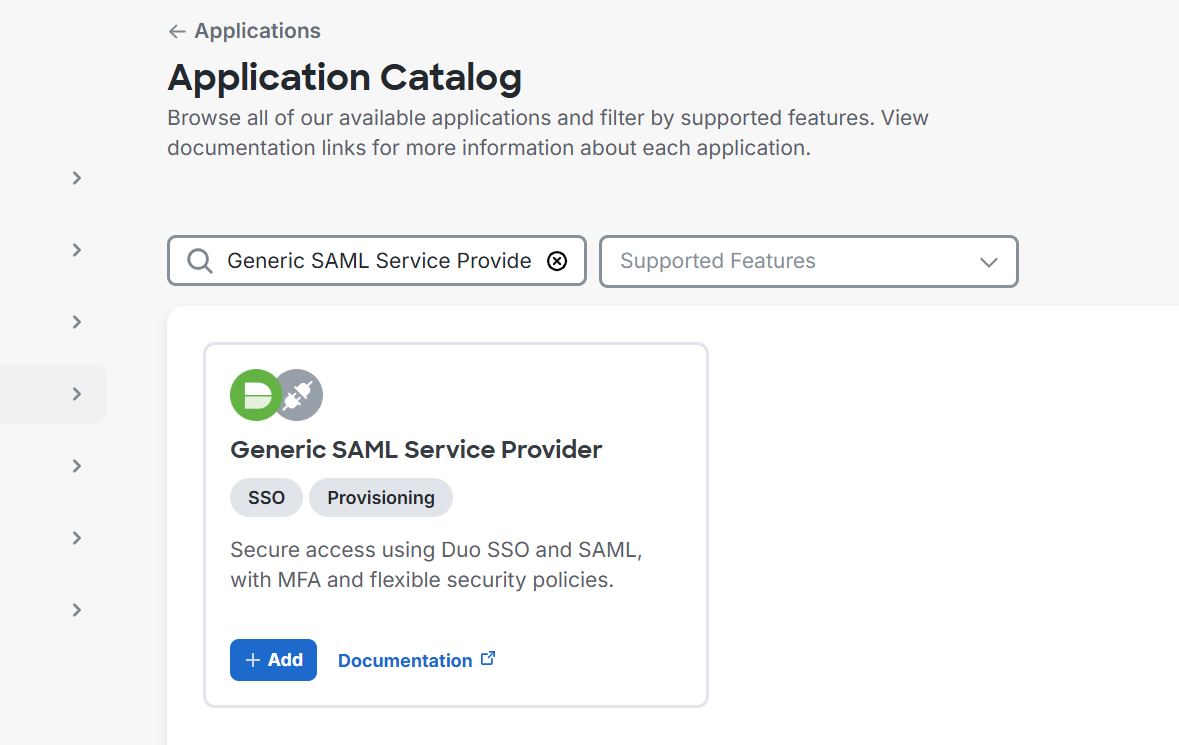Screen dimensions: 1179x745
Task: Open the Generic SAML Service Provider card title
Action: 416,450
